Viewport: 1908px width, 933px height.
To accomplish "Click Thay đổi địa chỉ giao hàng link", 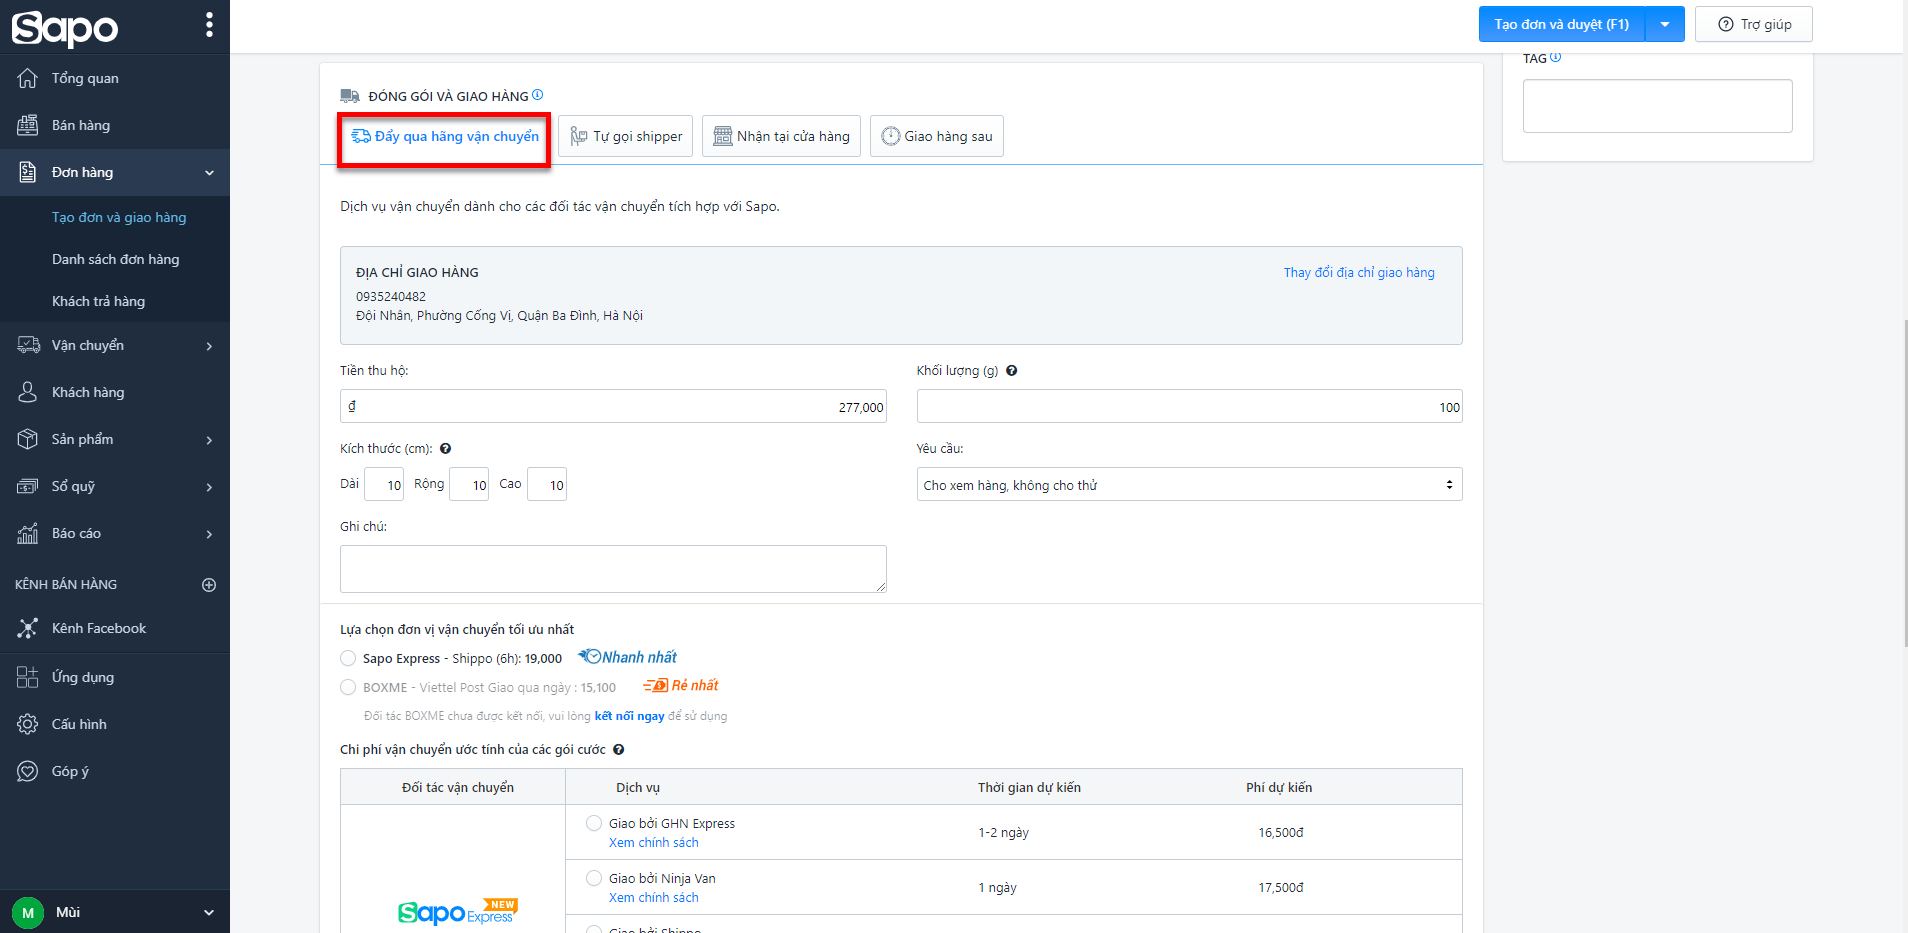I will 1359,272.
